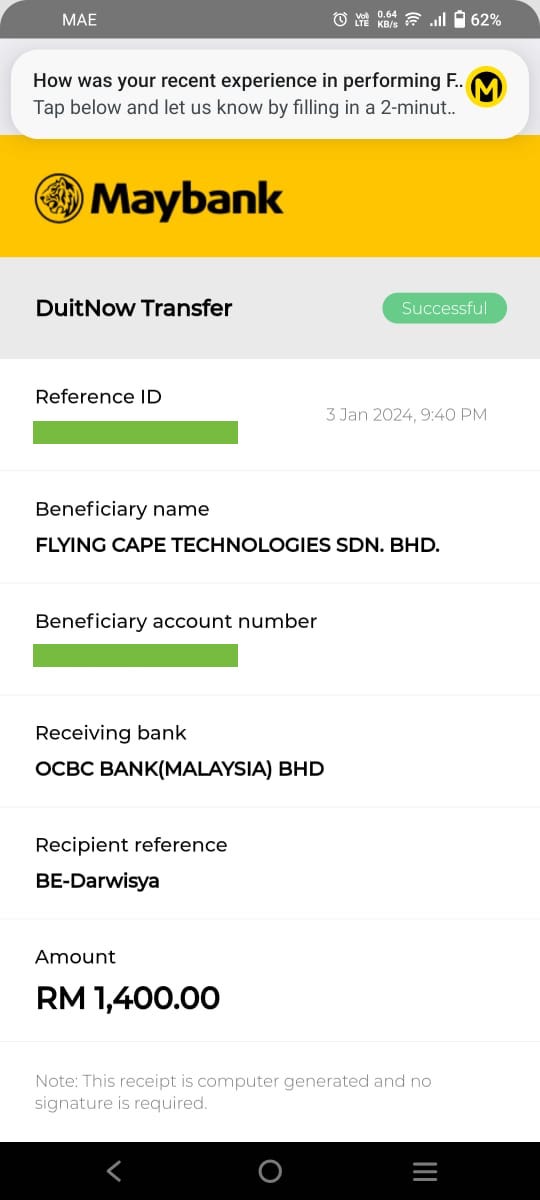540x1200 pixels.
Task: Tap the redacted Reference ID value
Action: pyautogui.click(x=135, y=432)
